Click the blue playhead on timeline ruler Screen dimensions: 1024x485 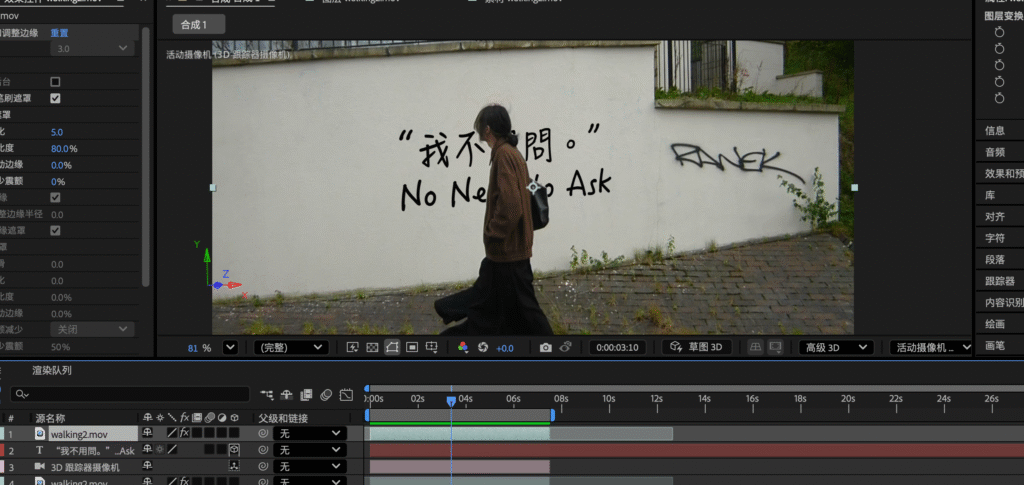point(451,400)
